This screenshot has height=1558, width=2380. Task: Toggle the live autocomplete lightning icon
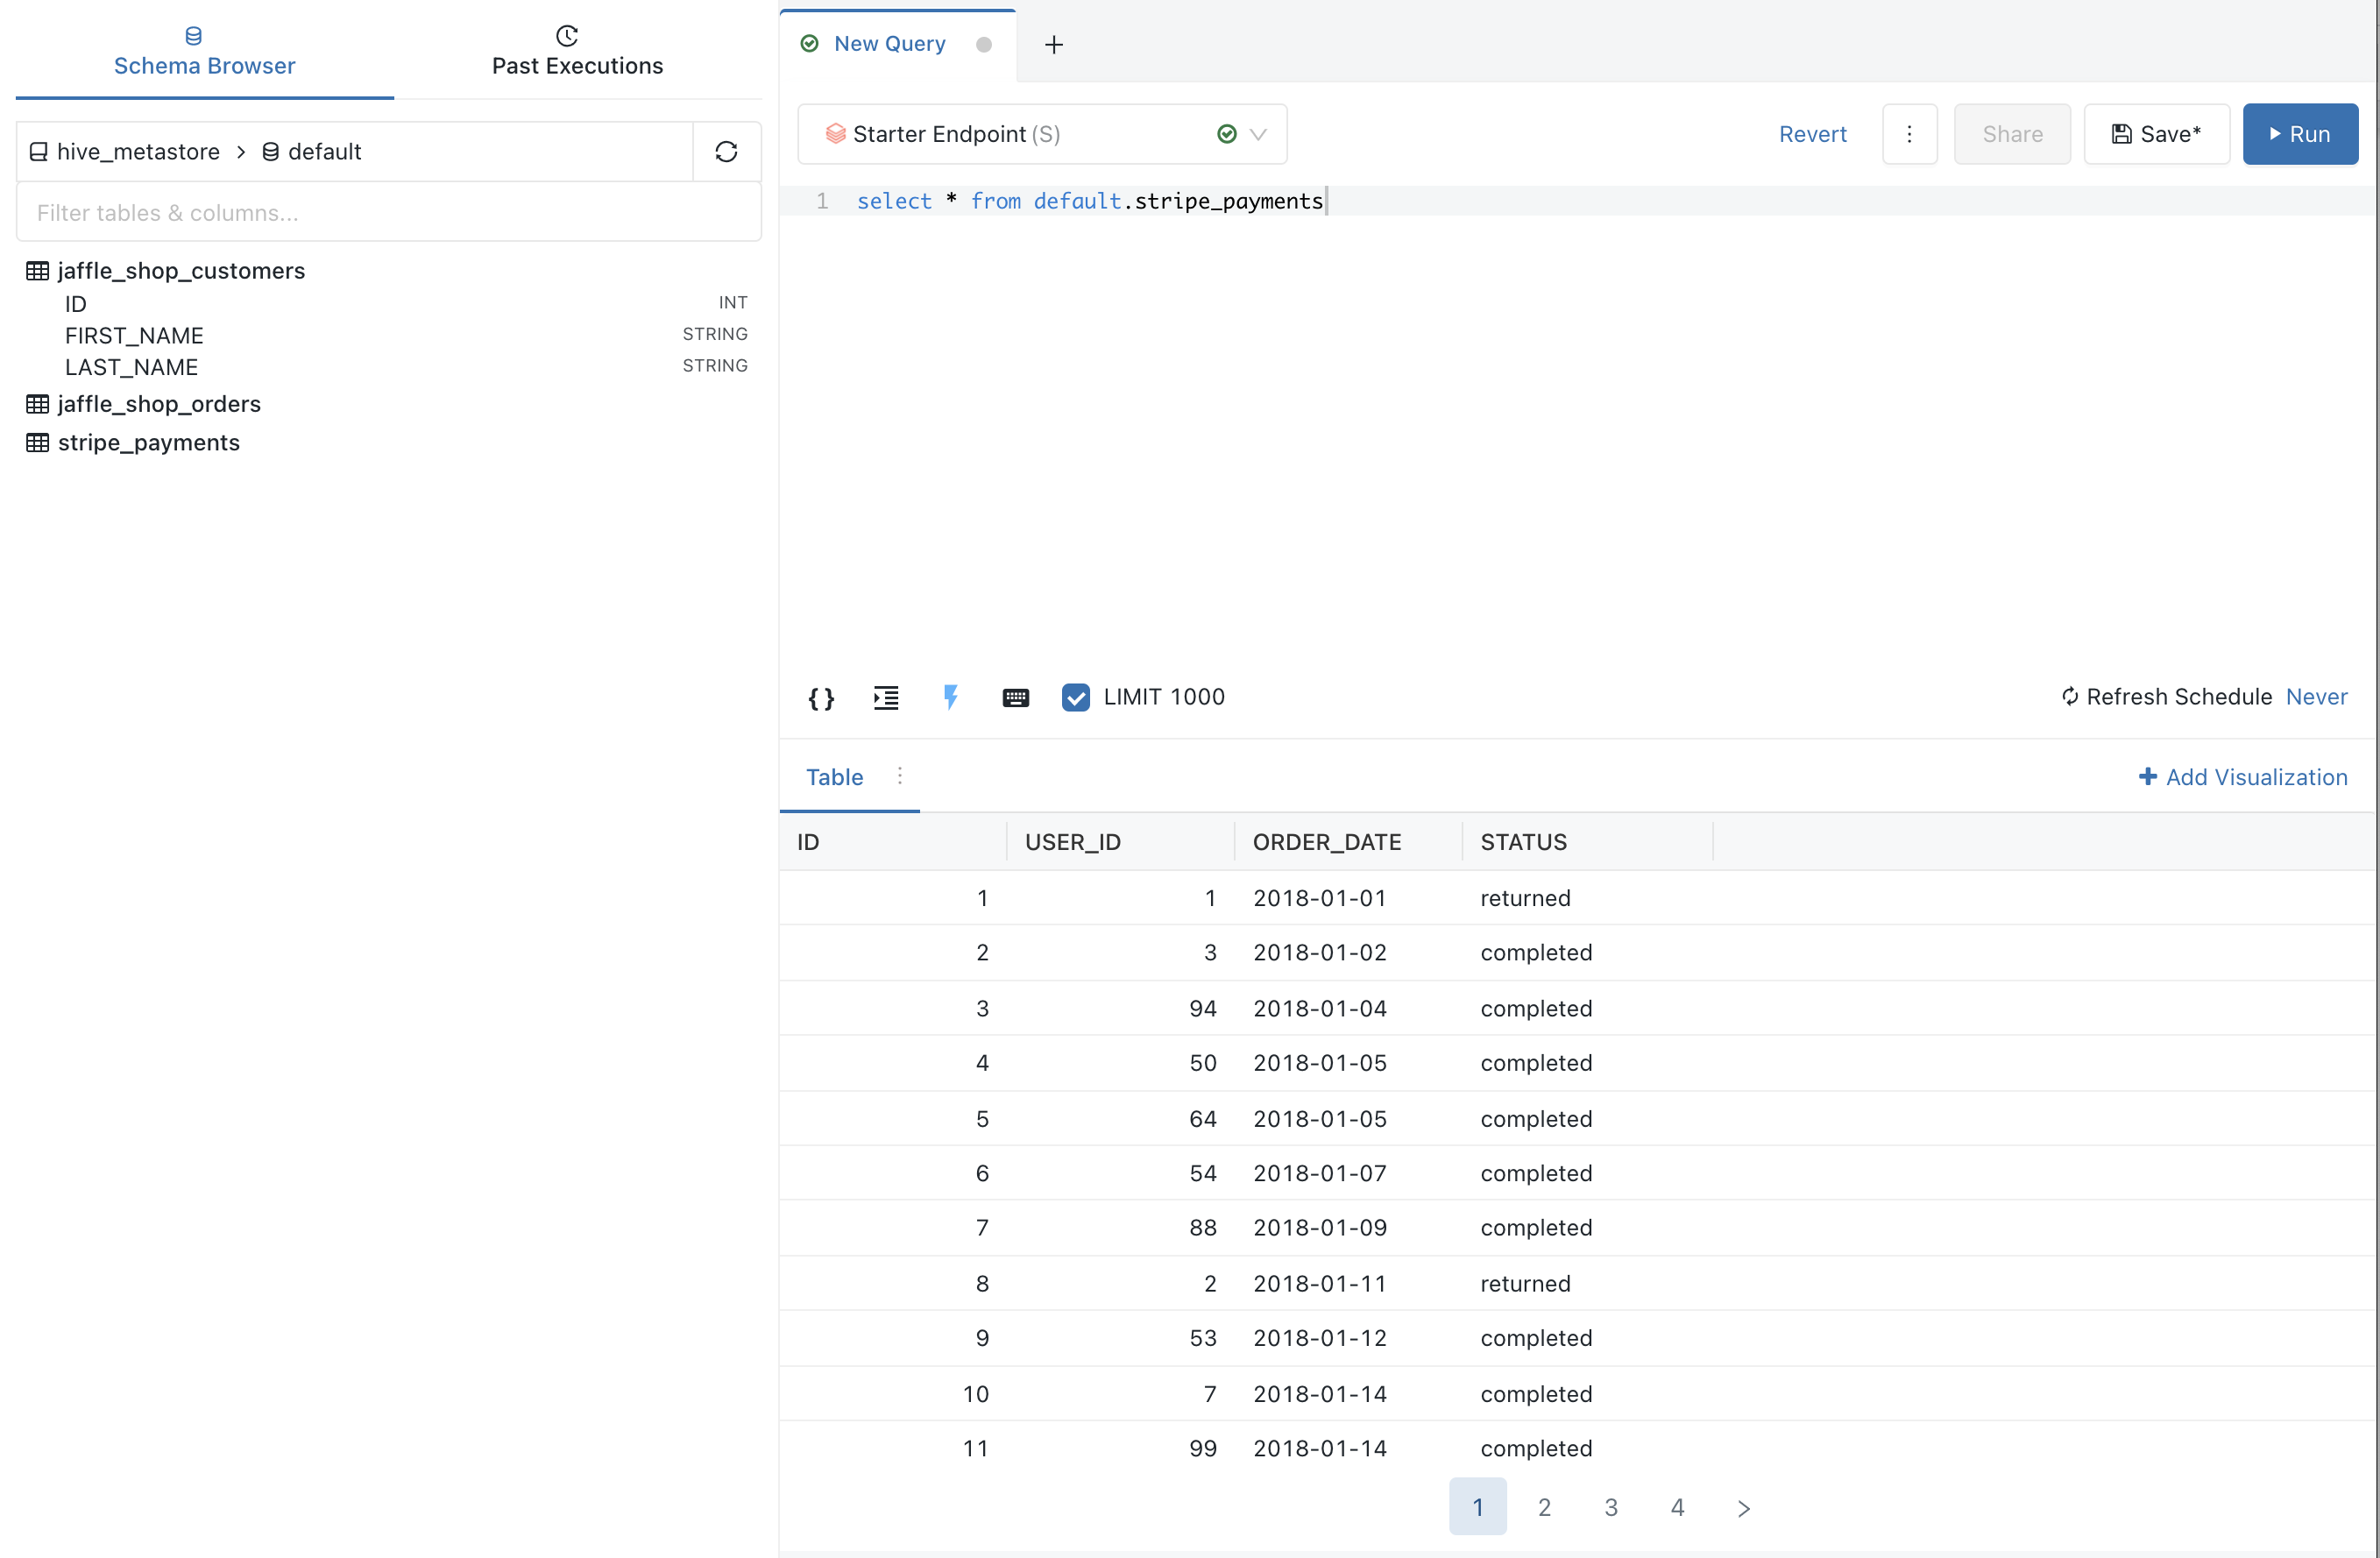point(951,697)
